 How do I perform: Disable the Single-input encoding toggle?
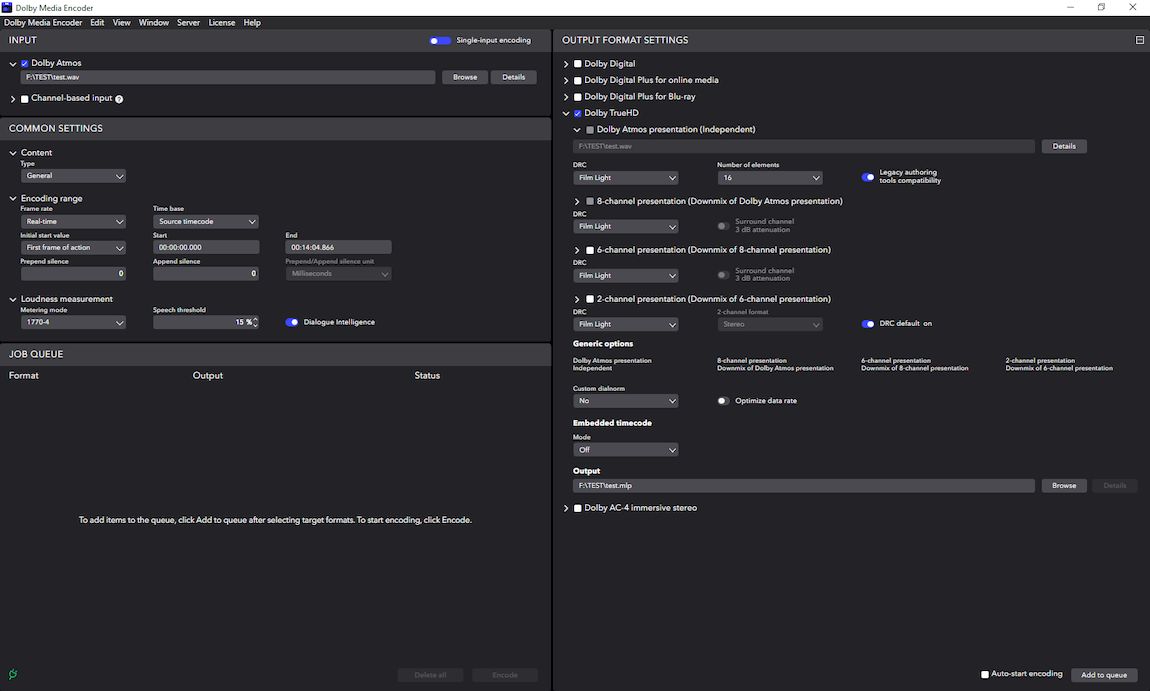438,40
